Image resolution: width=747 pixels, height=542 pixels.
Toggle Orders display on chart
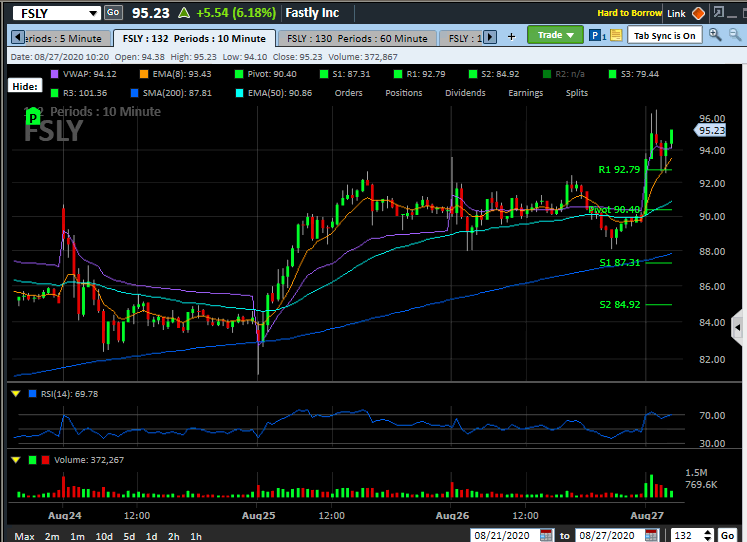348,93
